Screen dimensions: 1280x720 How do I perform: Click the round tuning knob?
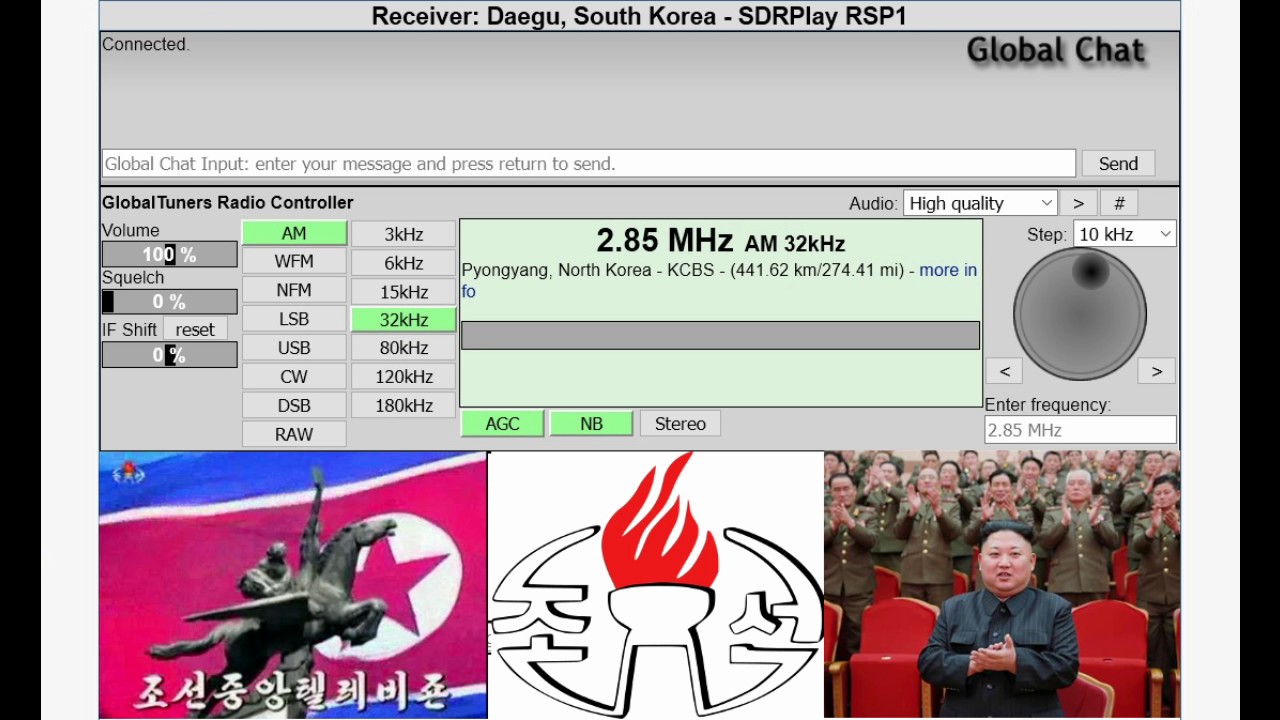(1080, 314)
